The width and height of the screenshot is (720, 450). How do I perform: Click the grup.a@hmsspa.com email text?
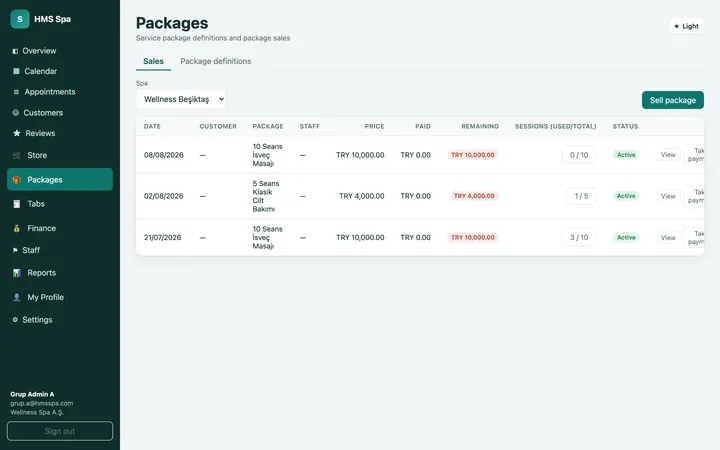coord(42,403)
